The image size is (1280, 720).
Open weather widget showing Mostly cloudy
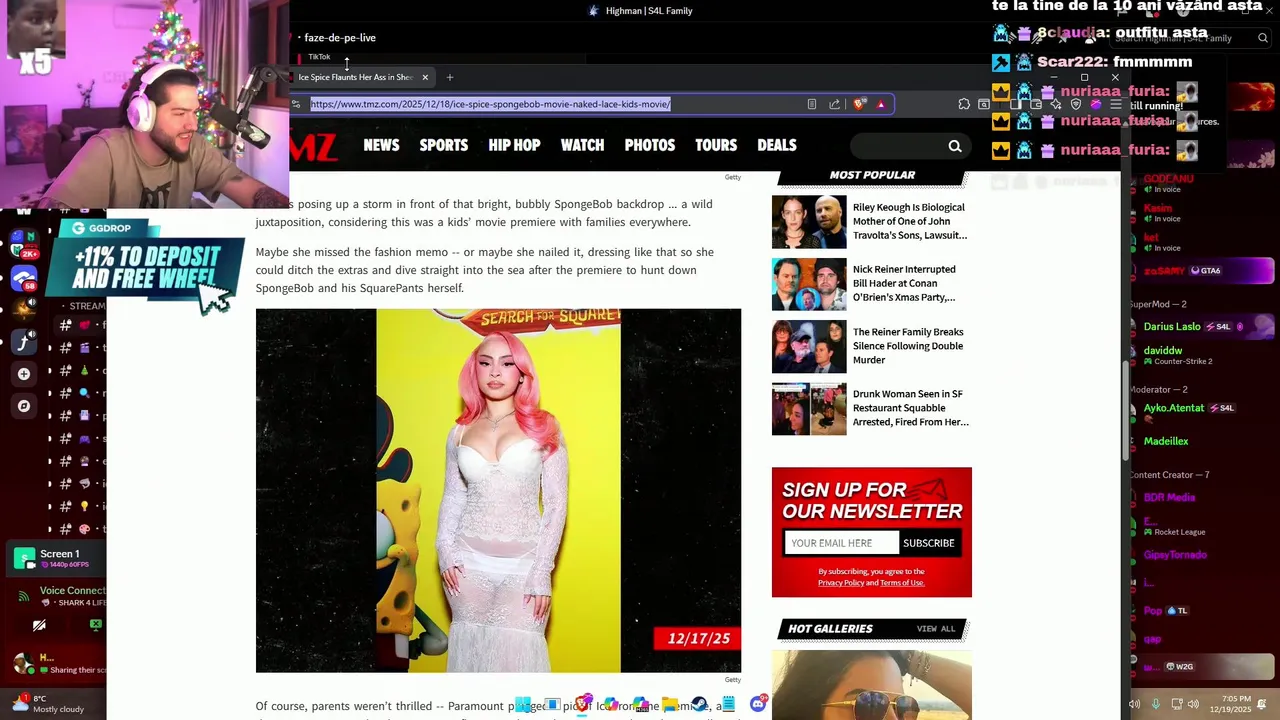48,704
